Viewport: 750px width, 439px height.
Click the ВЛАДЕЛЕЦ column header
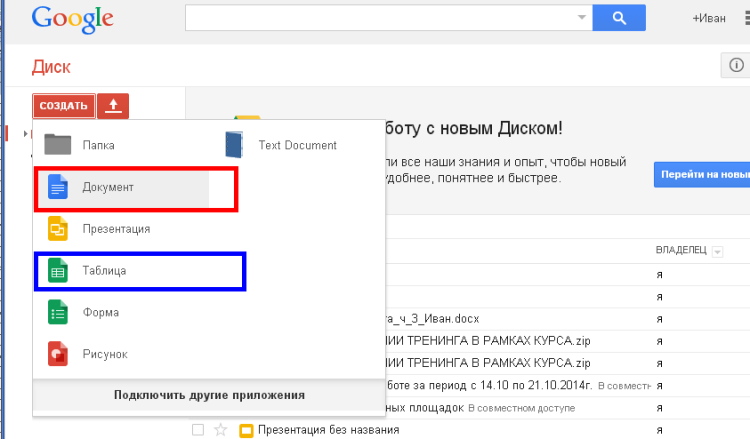[681, 250]
